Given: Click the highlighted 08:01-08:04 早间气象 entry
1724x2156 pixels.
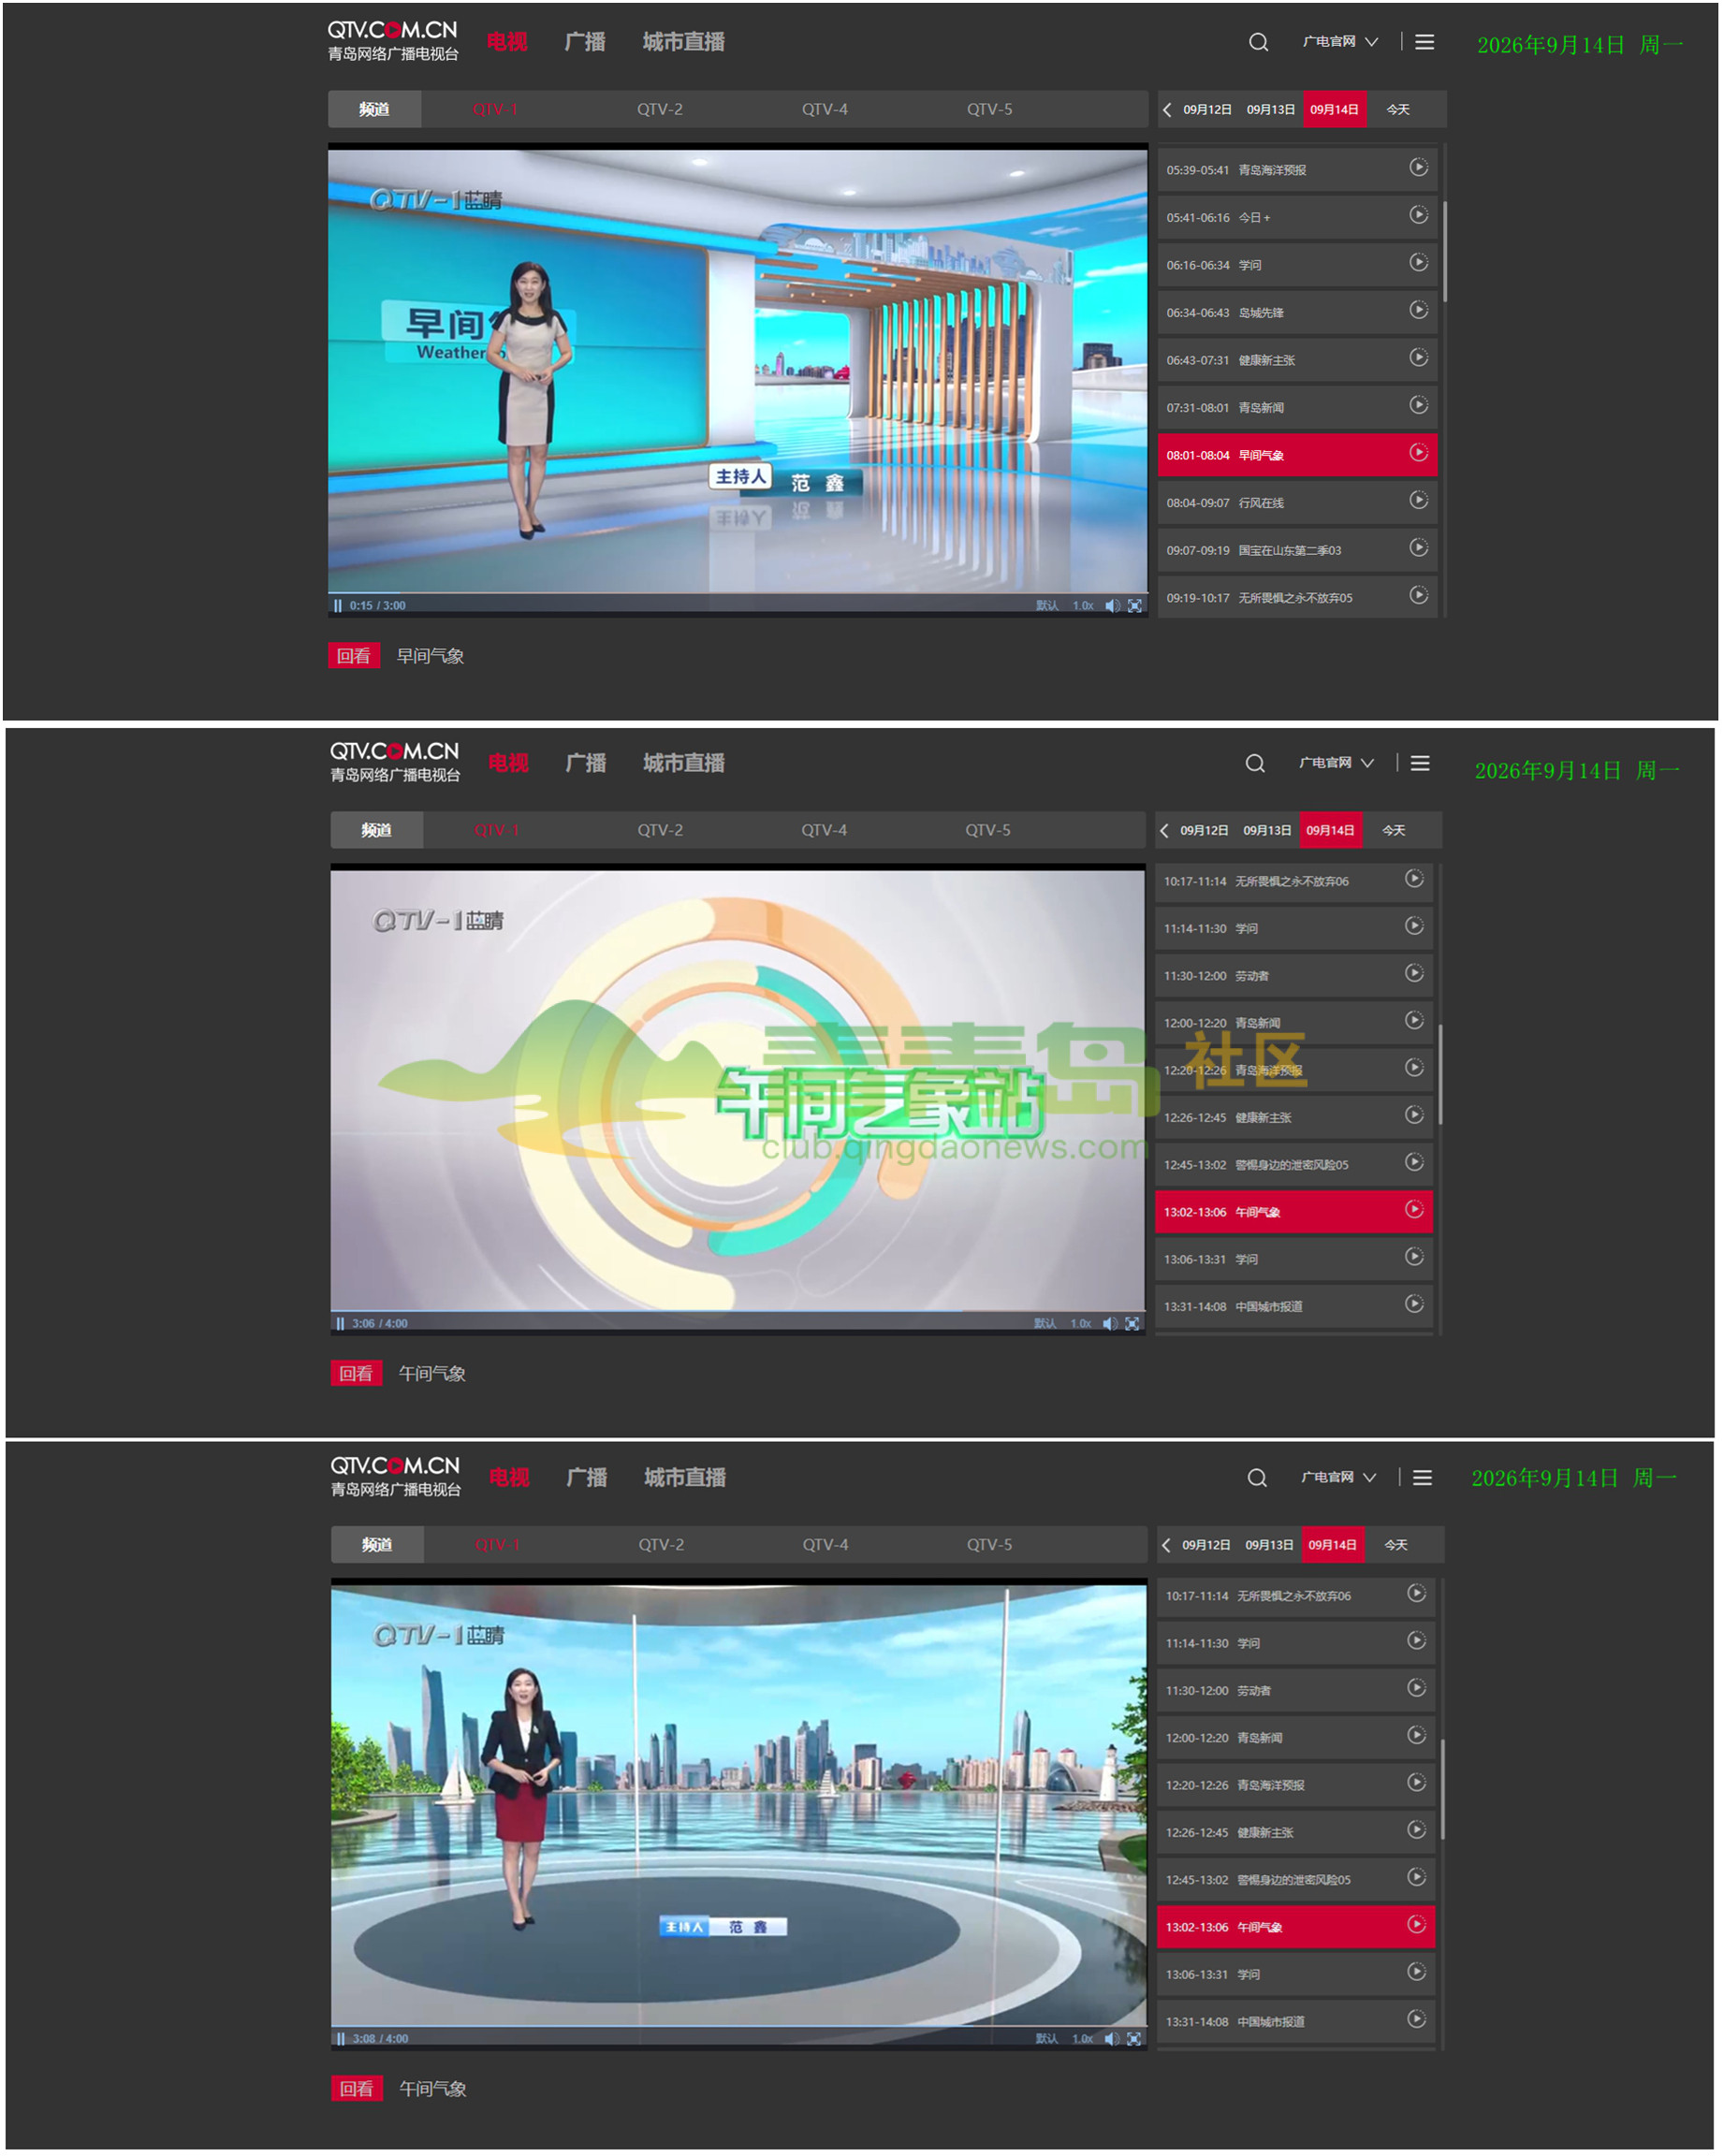Looking at the screenshot, I should tap(1297, 455).
